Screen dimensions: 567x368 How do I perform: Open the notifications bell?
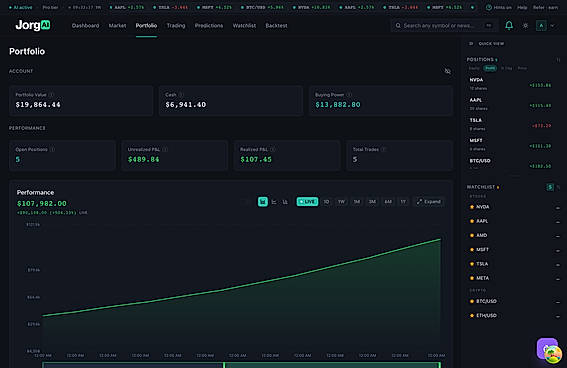coord(509,25)
